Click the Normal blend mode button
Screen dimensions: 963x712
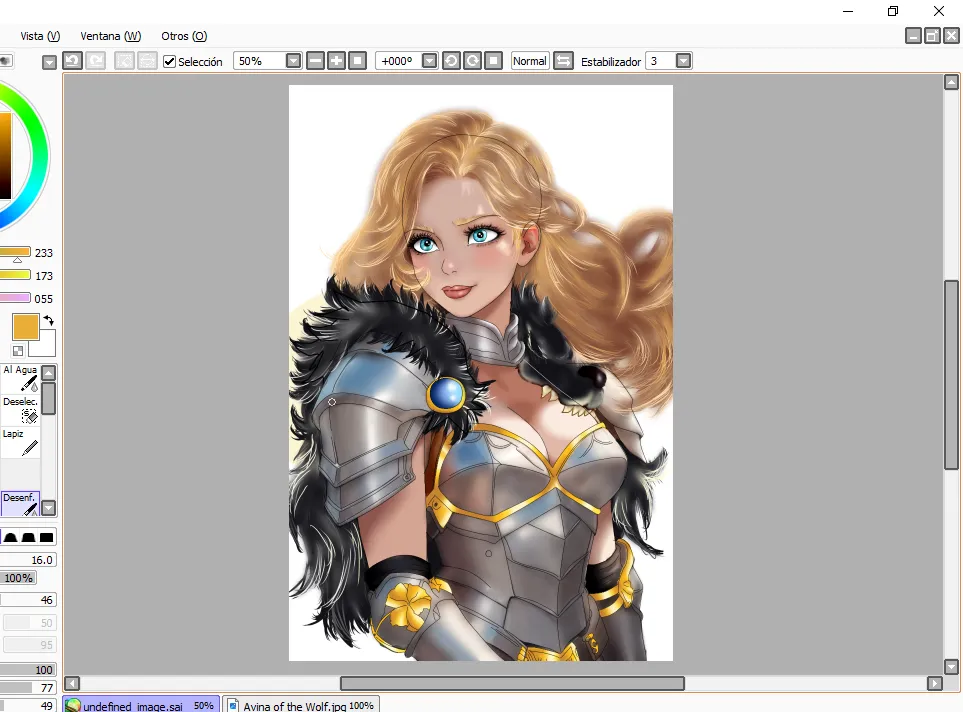(x=529, y=61)
